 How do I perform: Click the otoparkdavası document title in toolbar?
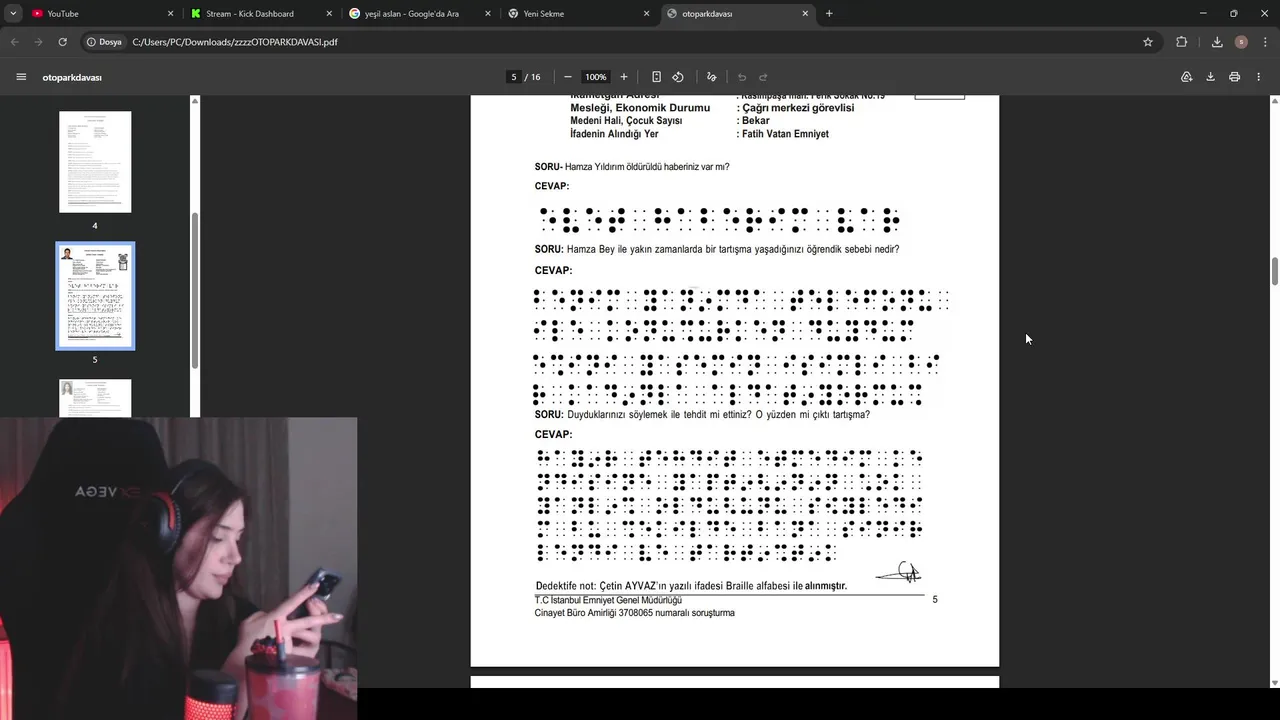(x=72, y=77)
